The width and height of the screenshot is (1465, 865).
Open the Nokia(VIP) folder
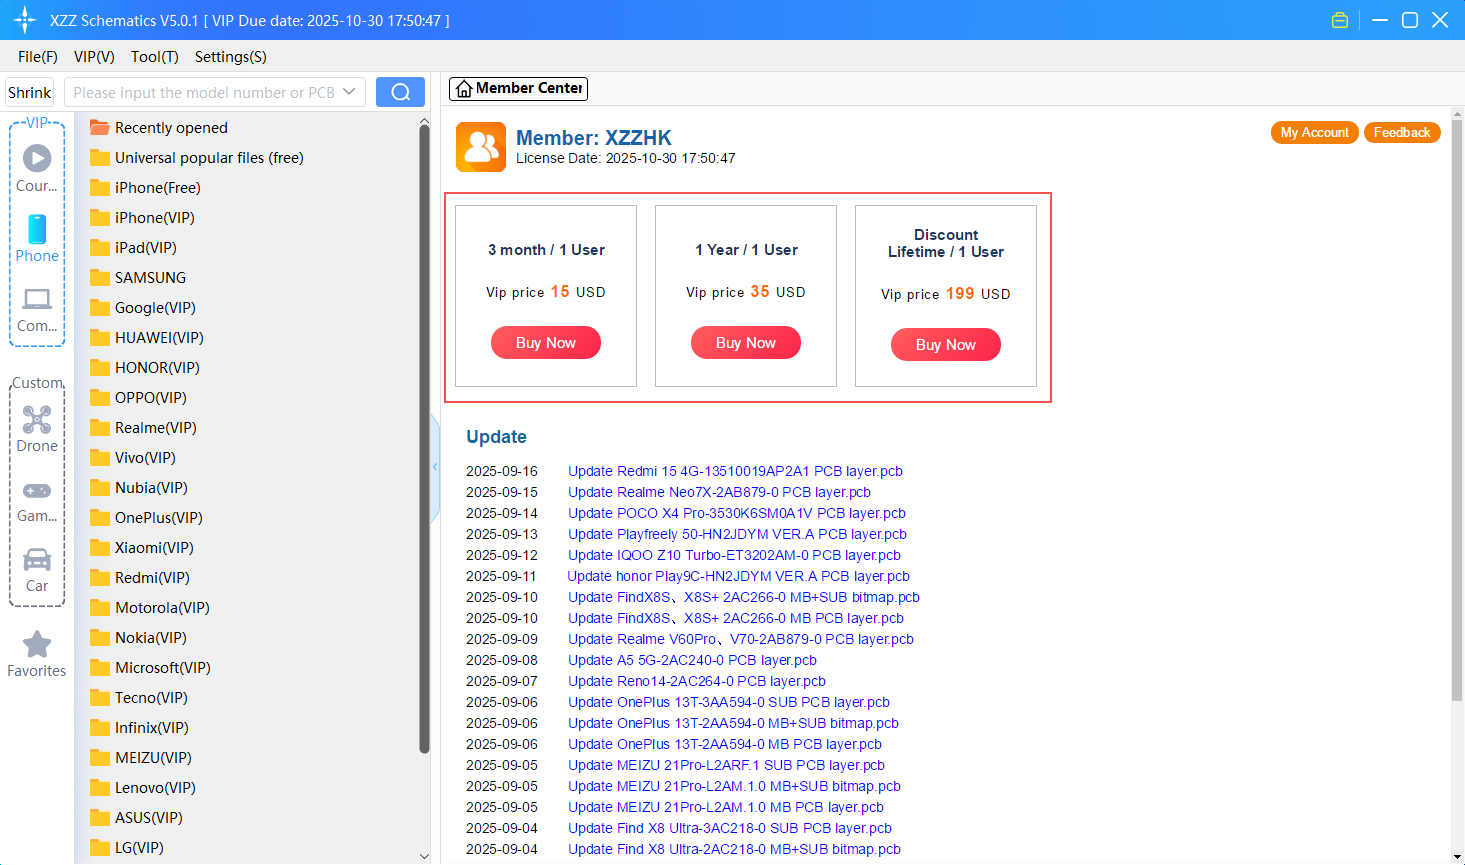tap(138, 638)
